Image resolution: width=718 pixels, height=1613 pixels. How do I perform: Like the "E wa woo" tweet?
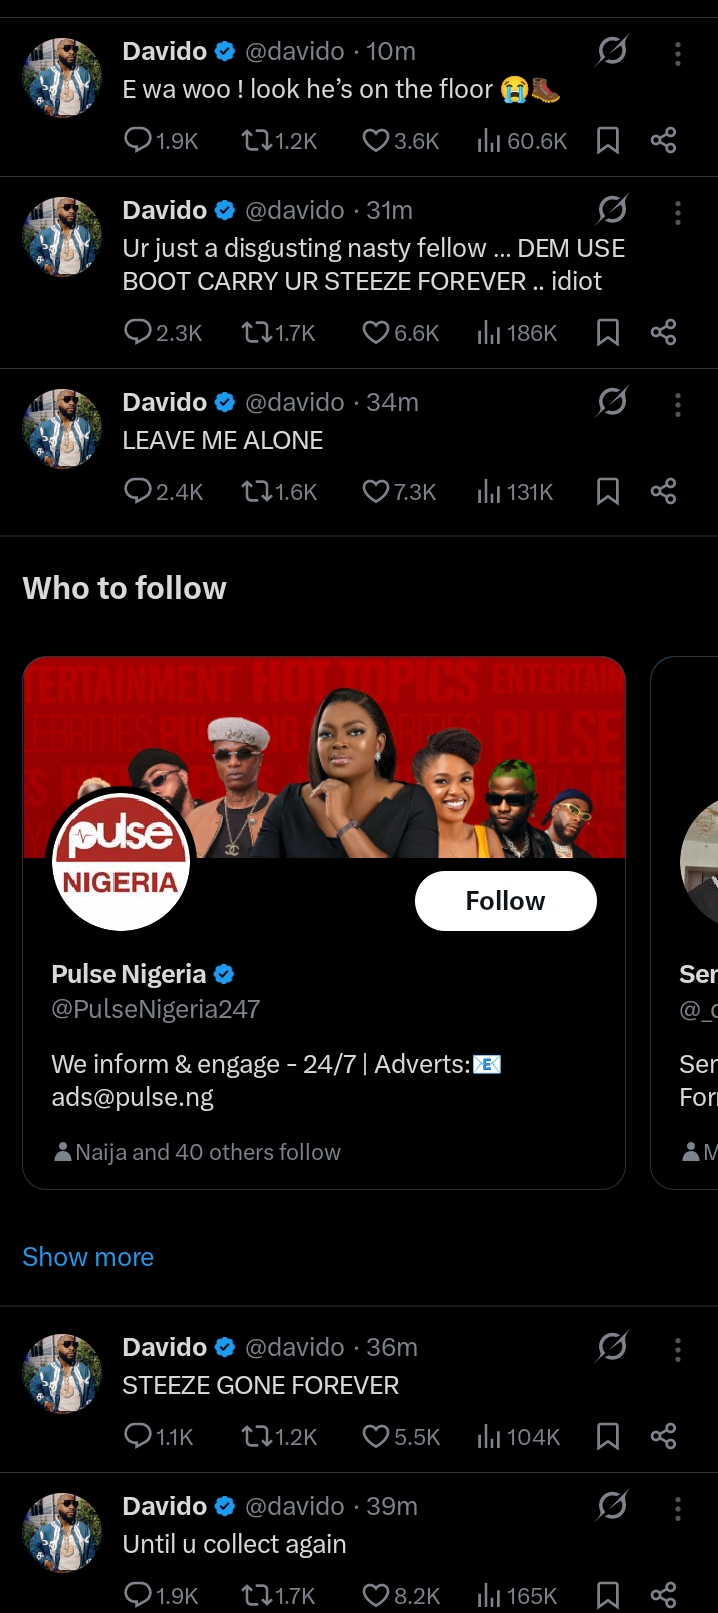[x=376, y=140]
